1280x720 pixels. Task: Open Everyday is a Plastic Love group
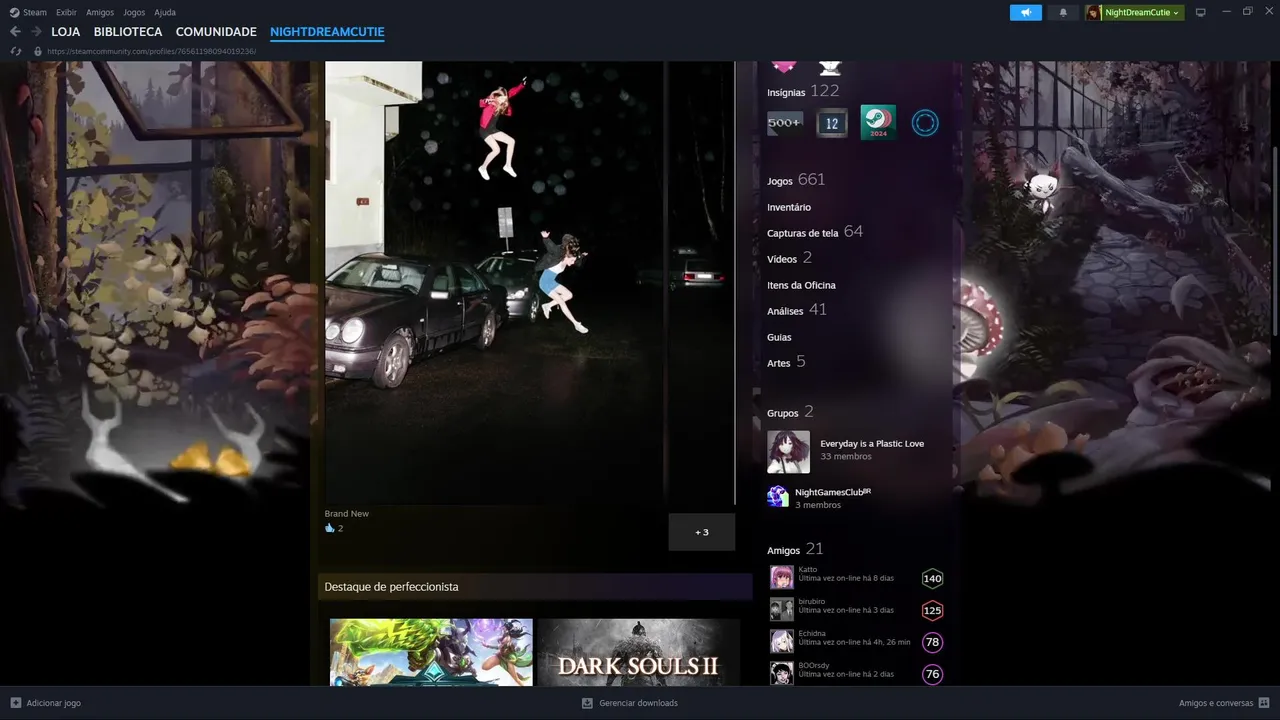pyautogui.click(x=872, y=443)
